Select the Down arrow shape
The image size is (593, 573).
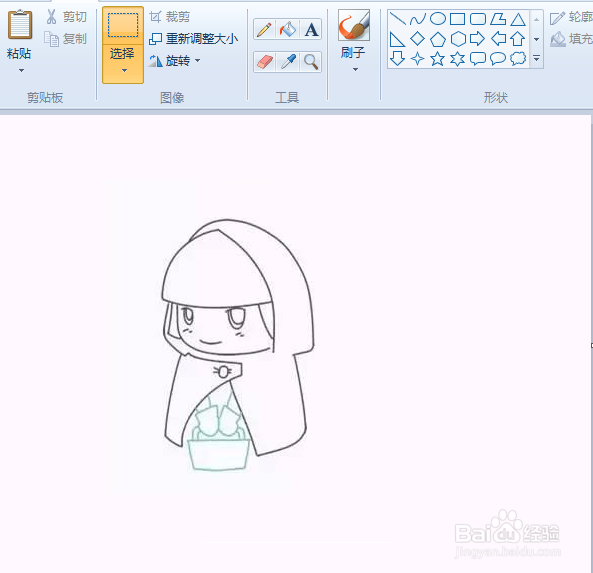[397, 59]
